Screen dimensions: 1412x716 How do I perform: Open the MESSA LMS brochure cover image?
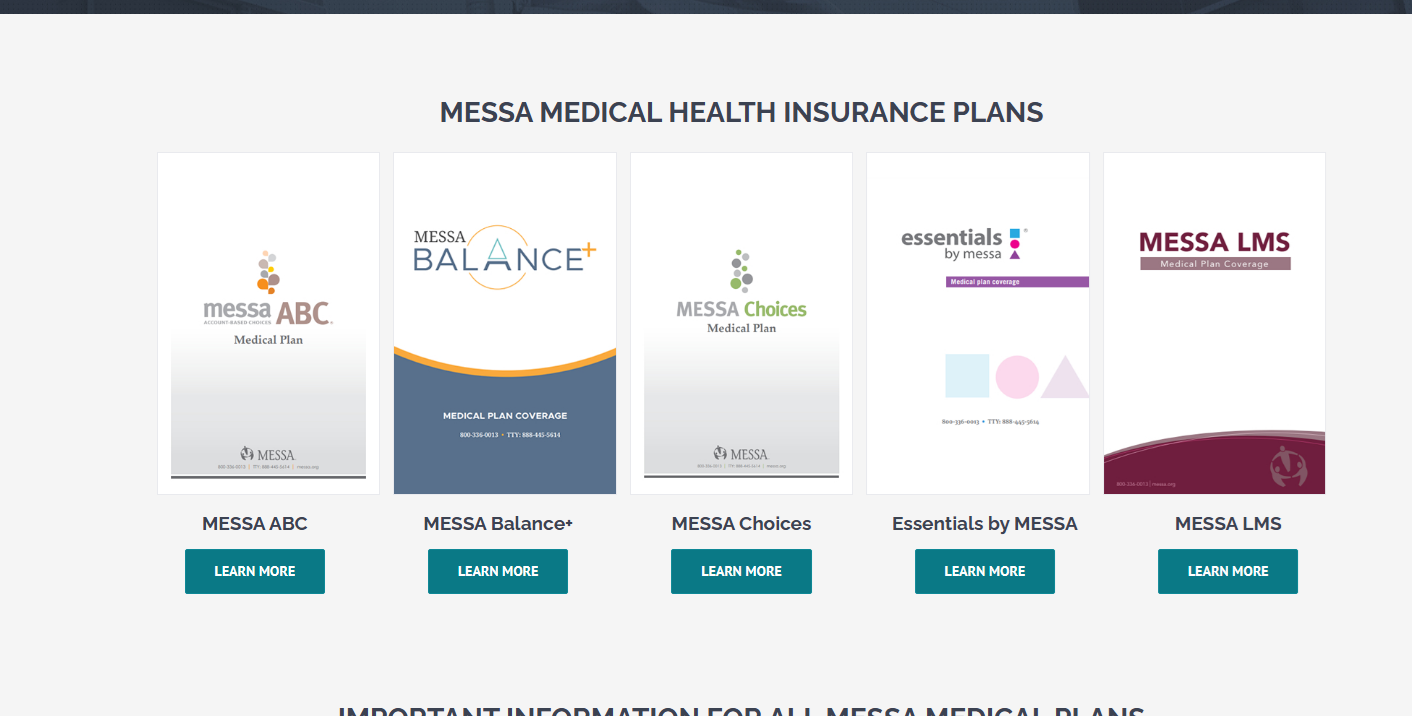pos(1214,323)
